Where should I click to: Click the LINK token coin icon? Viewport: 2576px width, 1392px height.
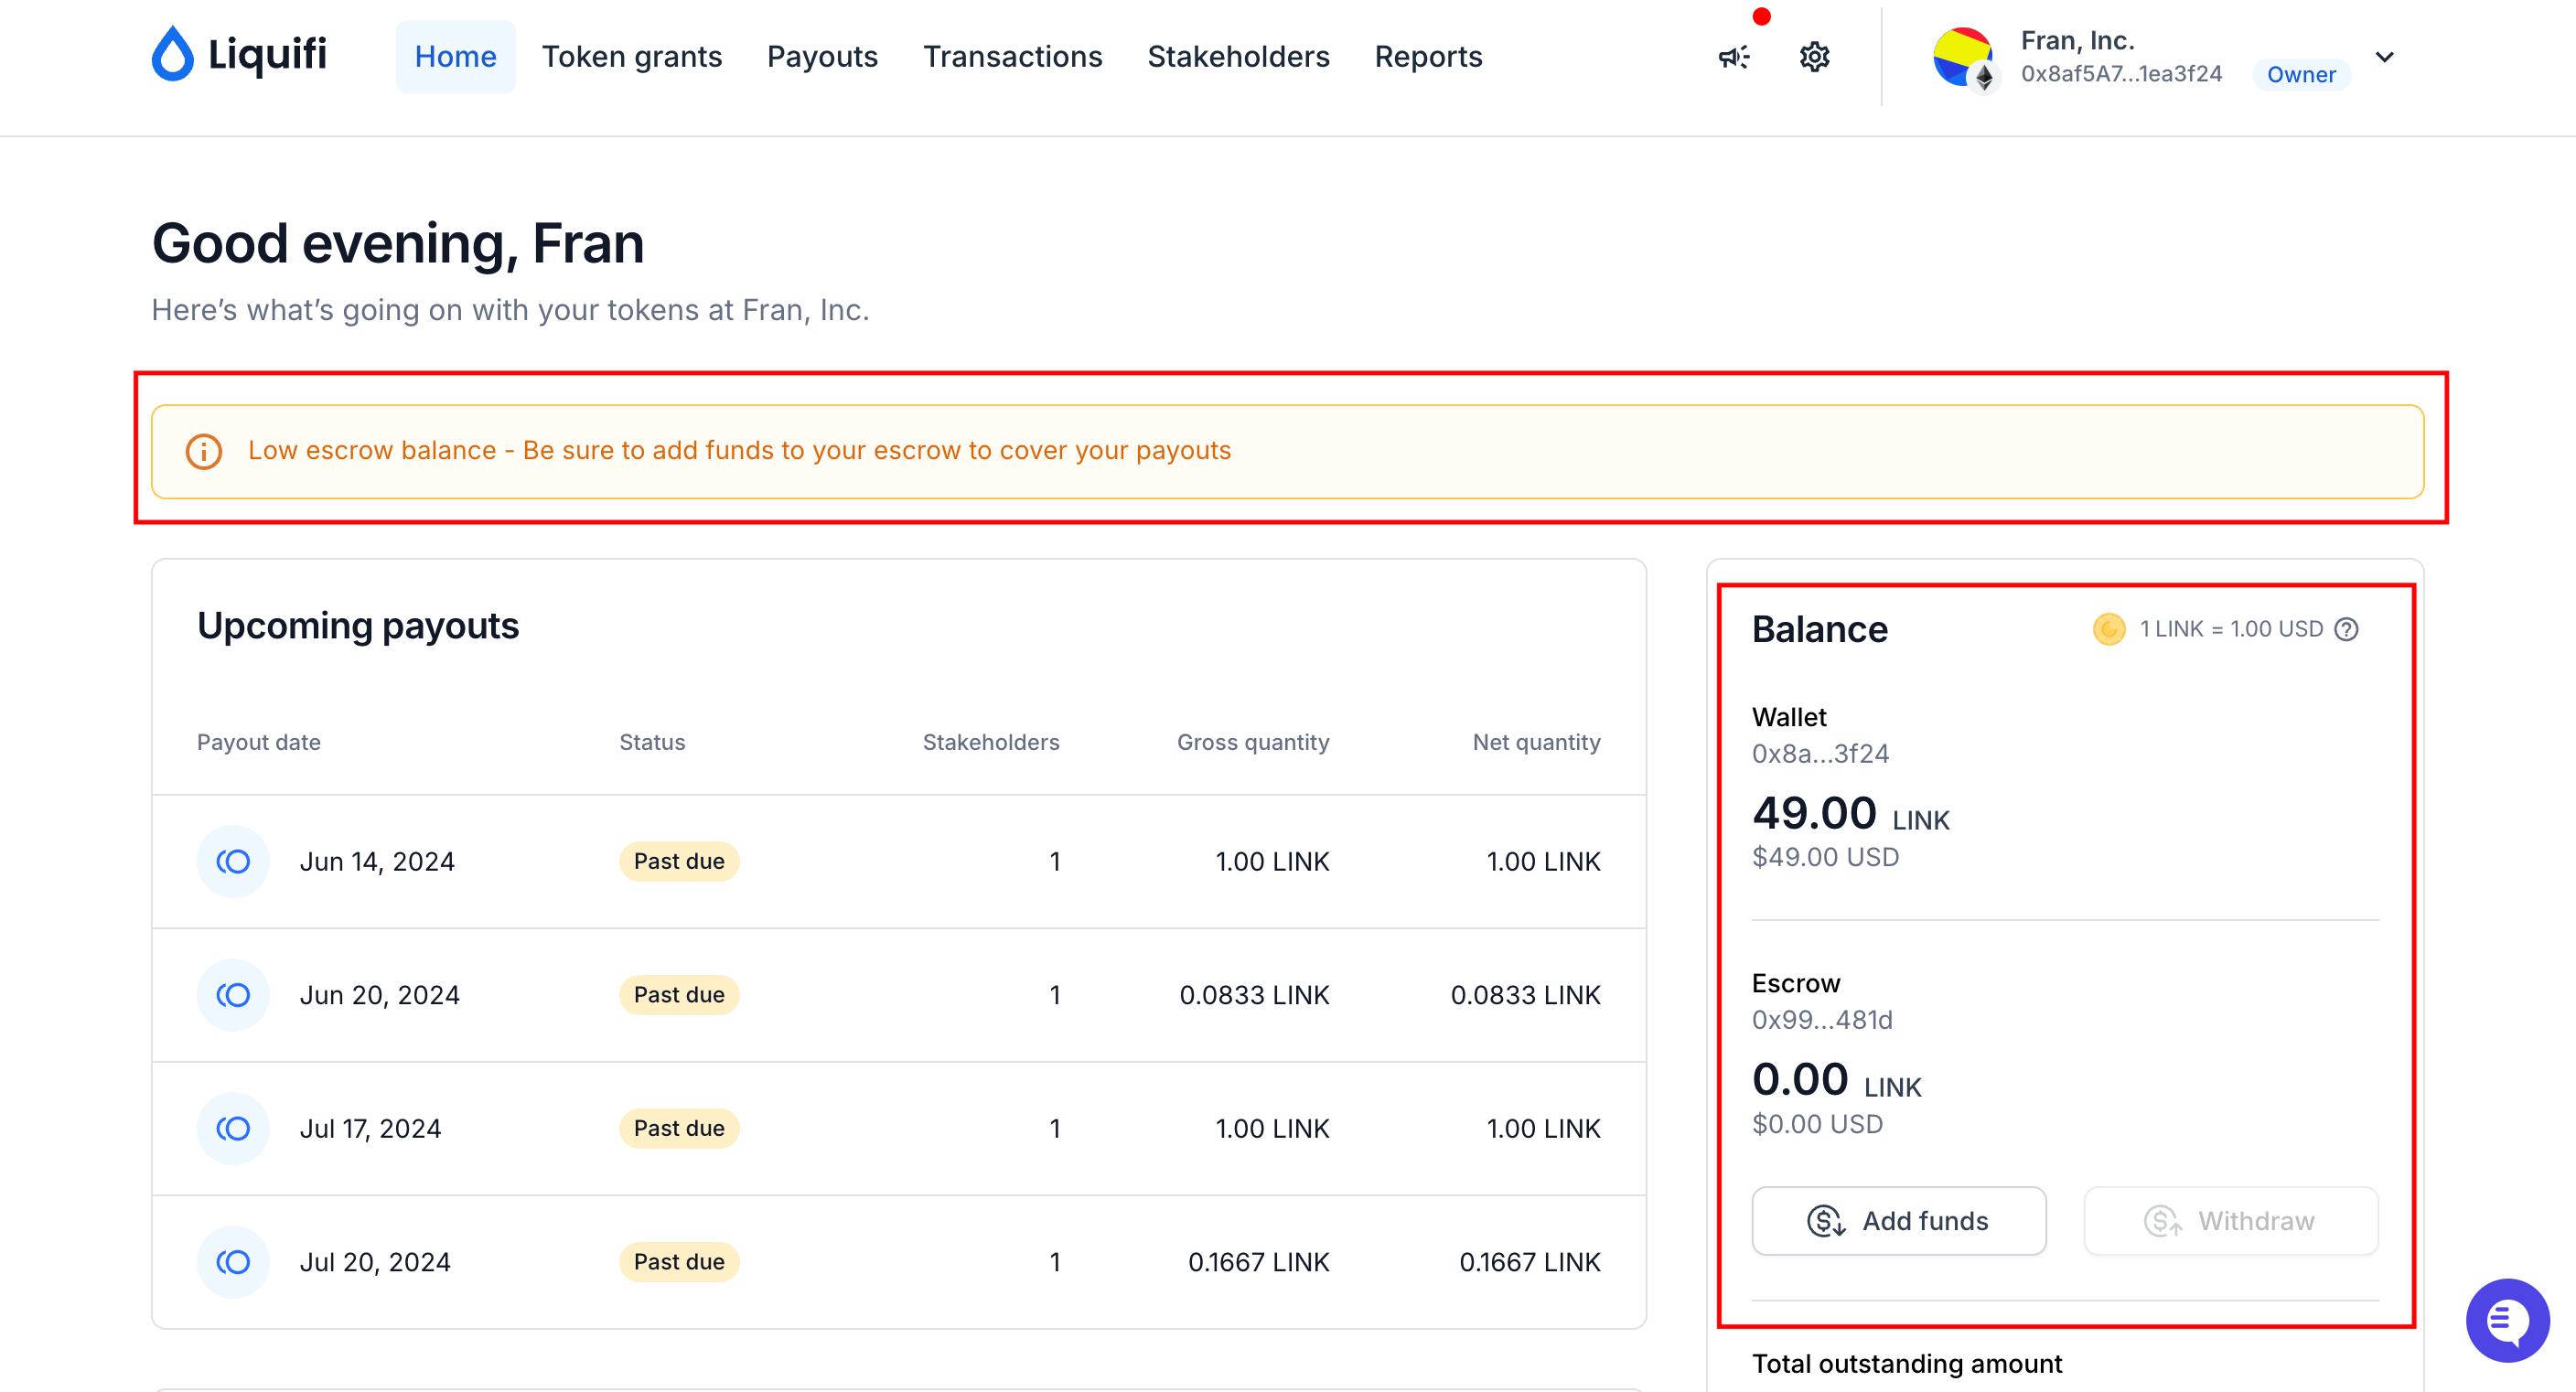click(x=2109, y=629)
